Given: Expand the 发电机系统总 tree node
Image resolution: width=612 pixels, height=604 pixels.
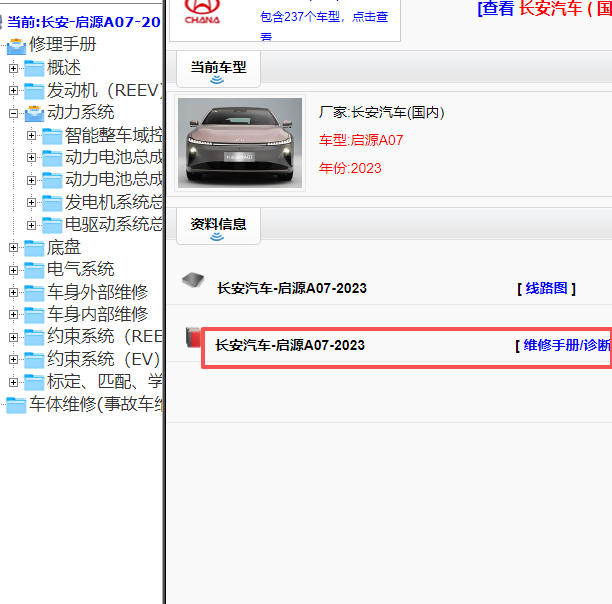Looking at the screenshot, I should click(31, 203).
